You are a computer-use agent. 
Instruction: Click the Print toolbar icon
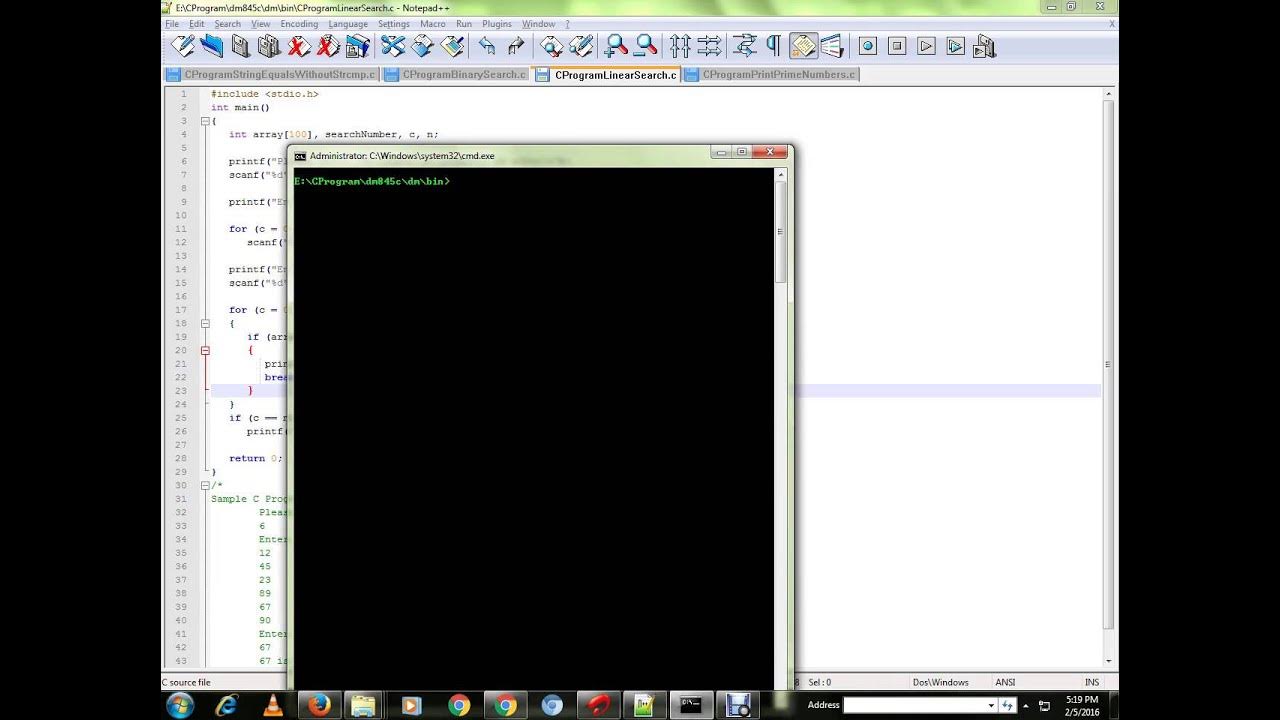coord(357,46)
